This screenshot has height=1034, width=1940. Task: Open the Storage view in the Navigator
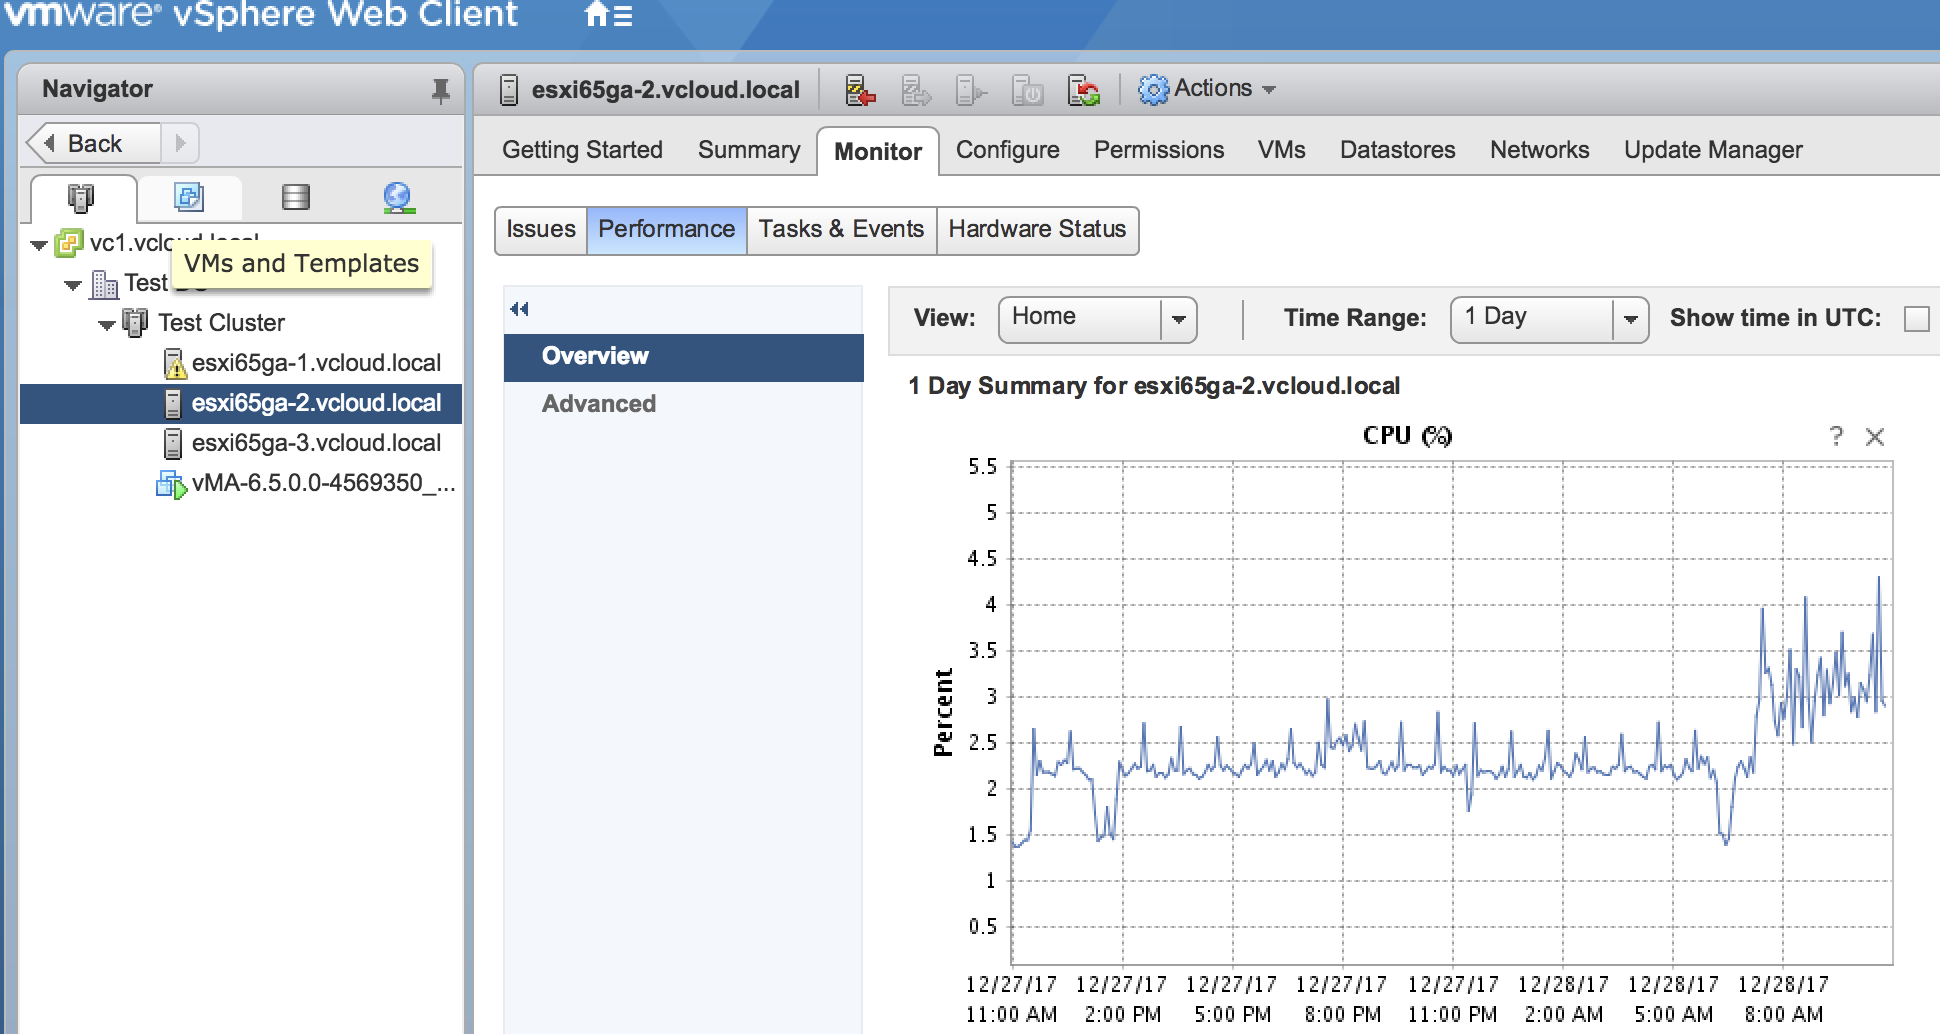pos(296,198)
